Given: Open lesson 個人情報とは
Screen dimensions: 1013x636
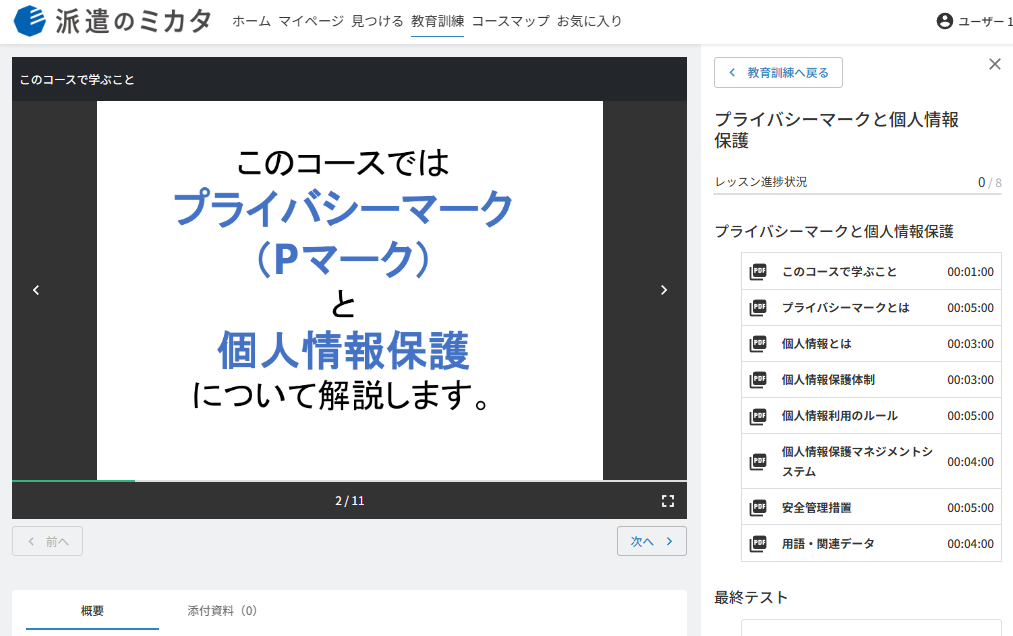Looking at the screenshot, I should (x=871, y=344).
